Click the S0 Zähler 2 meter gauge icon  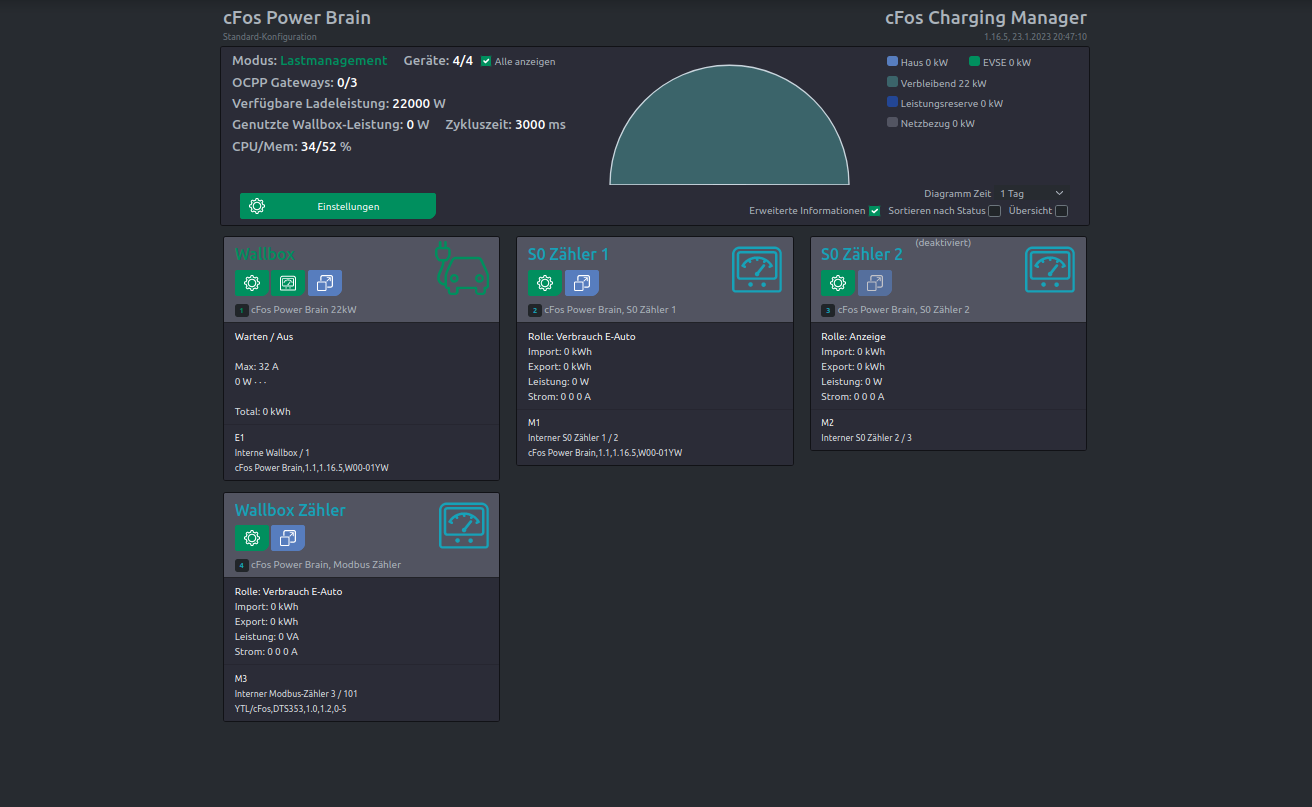[x=1050, y=270]
